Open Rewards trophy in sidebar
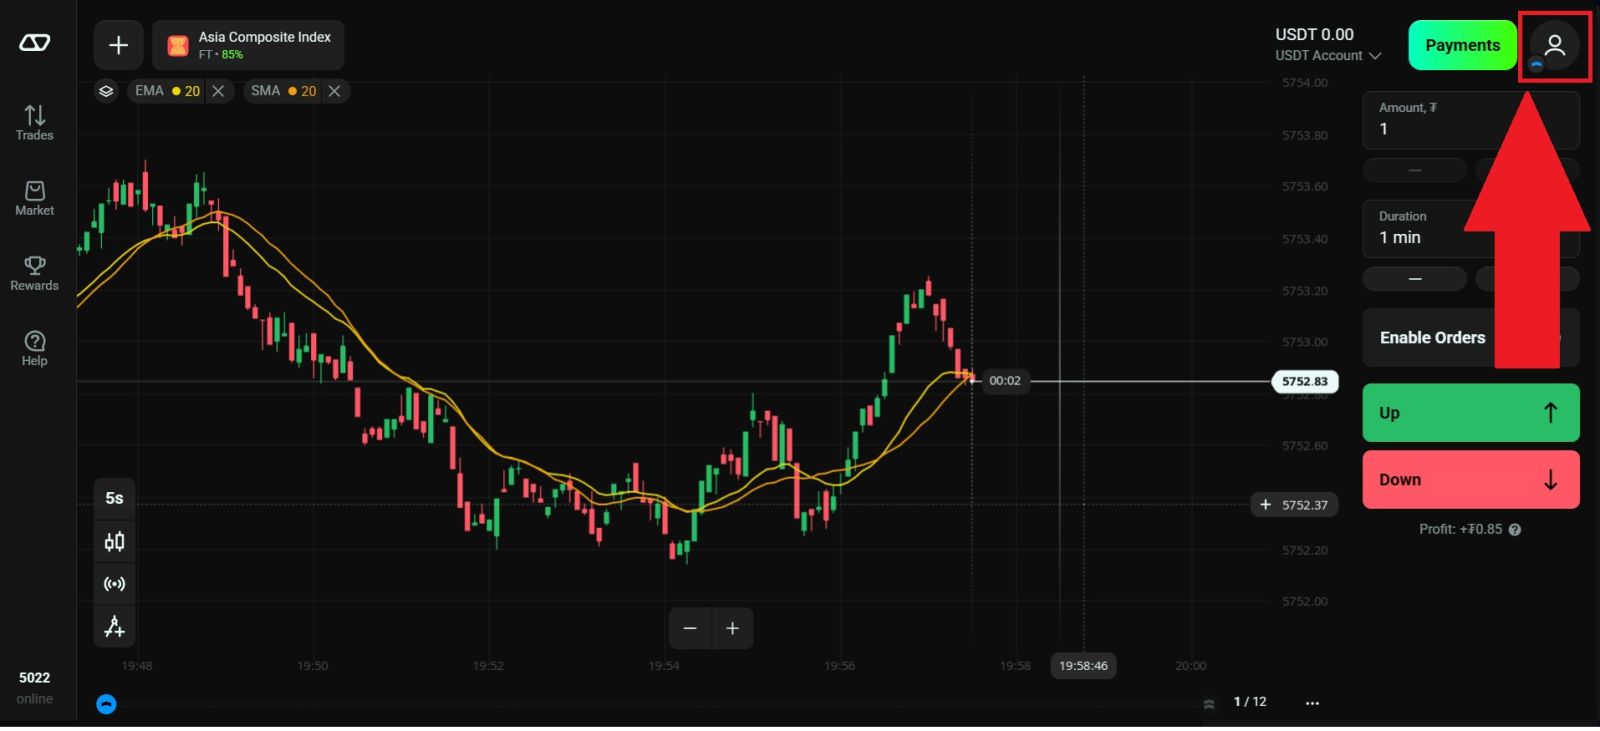The height and width of the screenshot is (731, 1600). tap(35, 273)
